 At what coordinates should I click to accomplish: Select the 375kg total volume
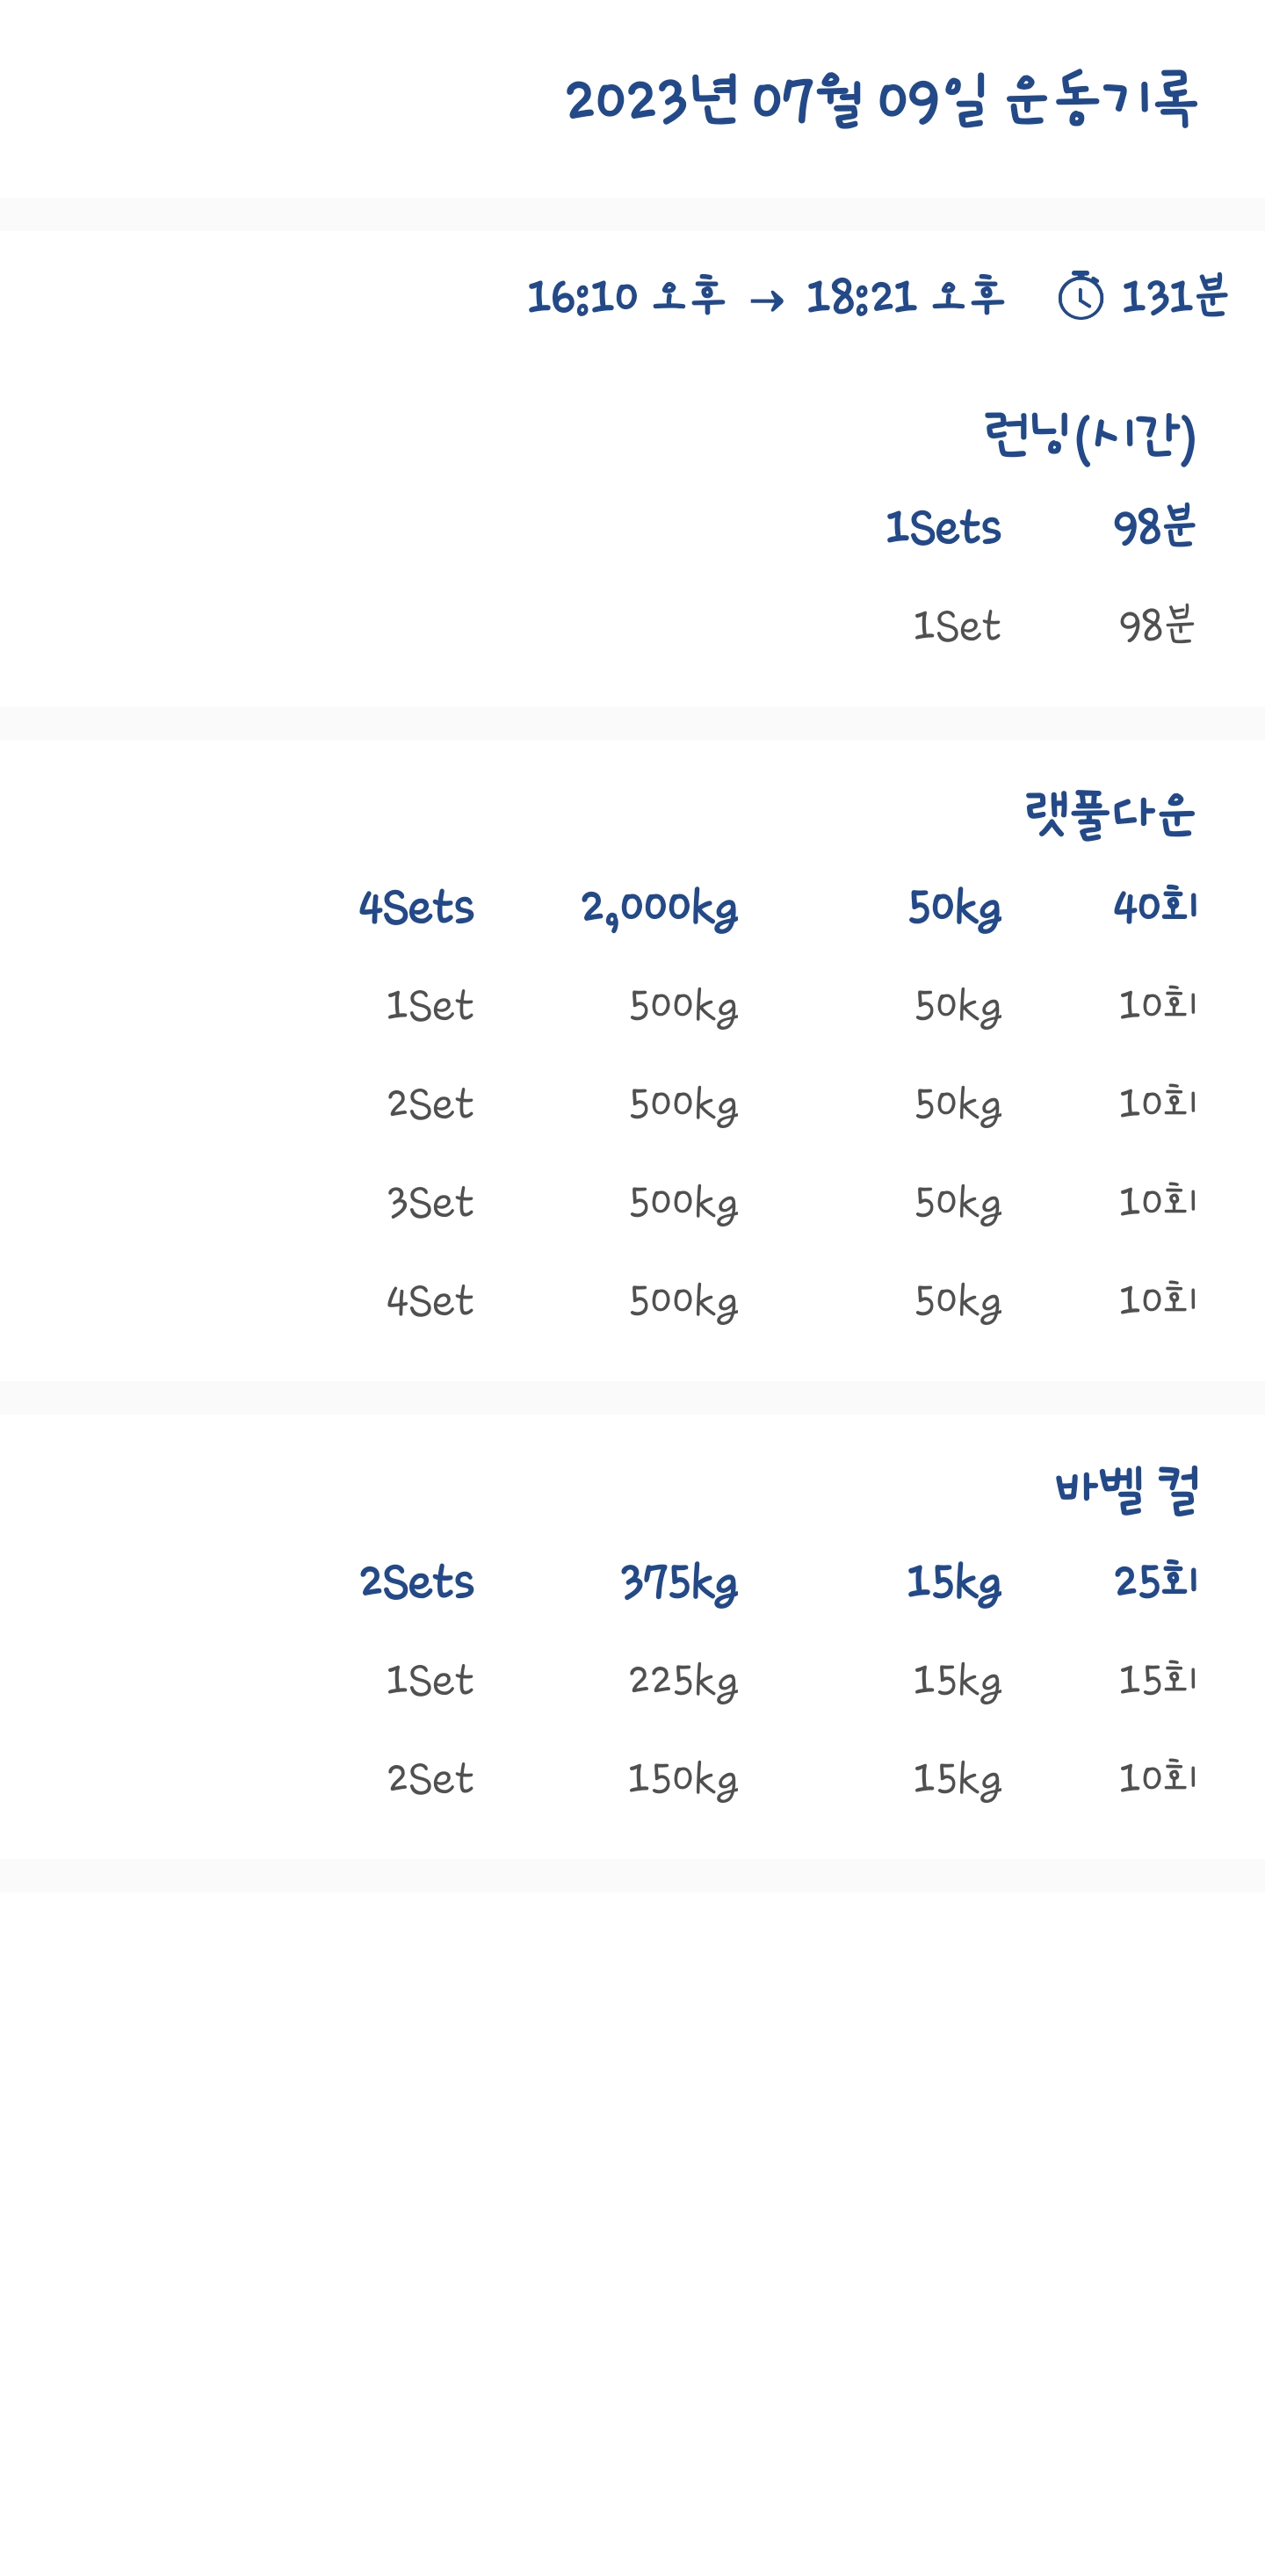tap(678, 1582)
